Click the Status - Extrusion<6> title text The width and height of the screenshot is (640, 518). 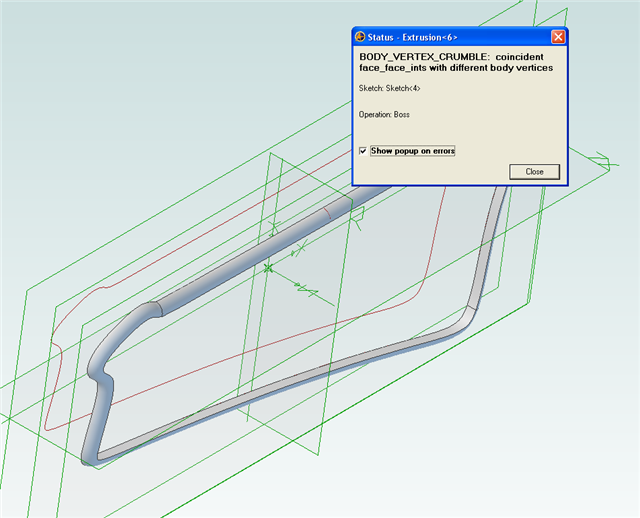(412, 38)
